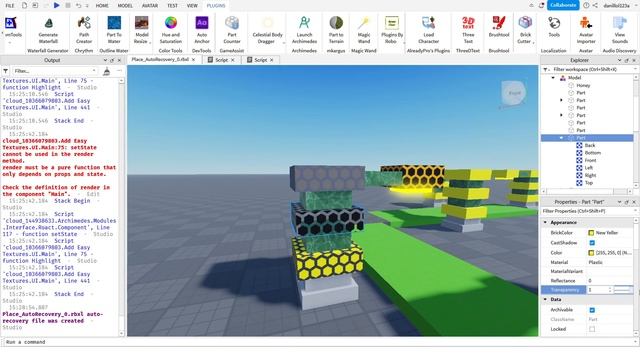Click the clear output broom icon
This screenshot has width=640, height=360.
[x=107, y=71]
